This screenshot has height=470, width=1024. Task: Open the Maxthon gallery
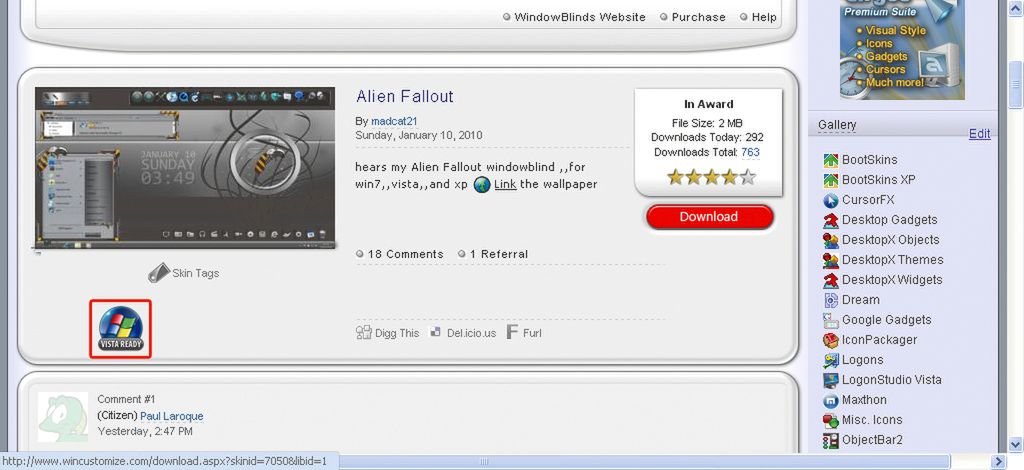(x=864, y=400)
